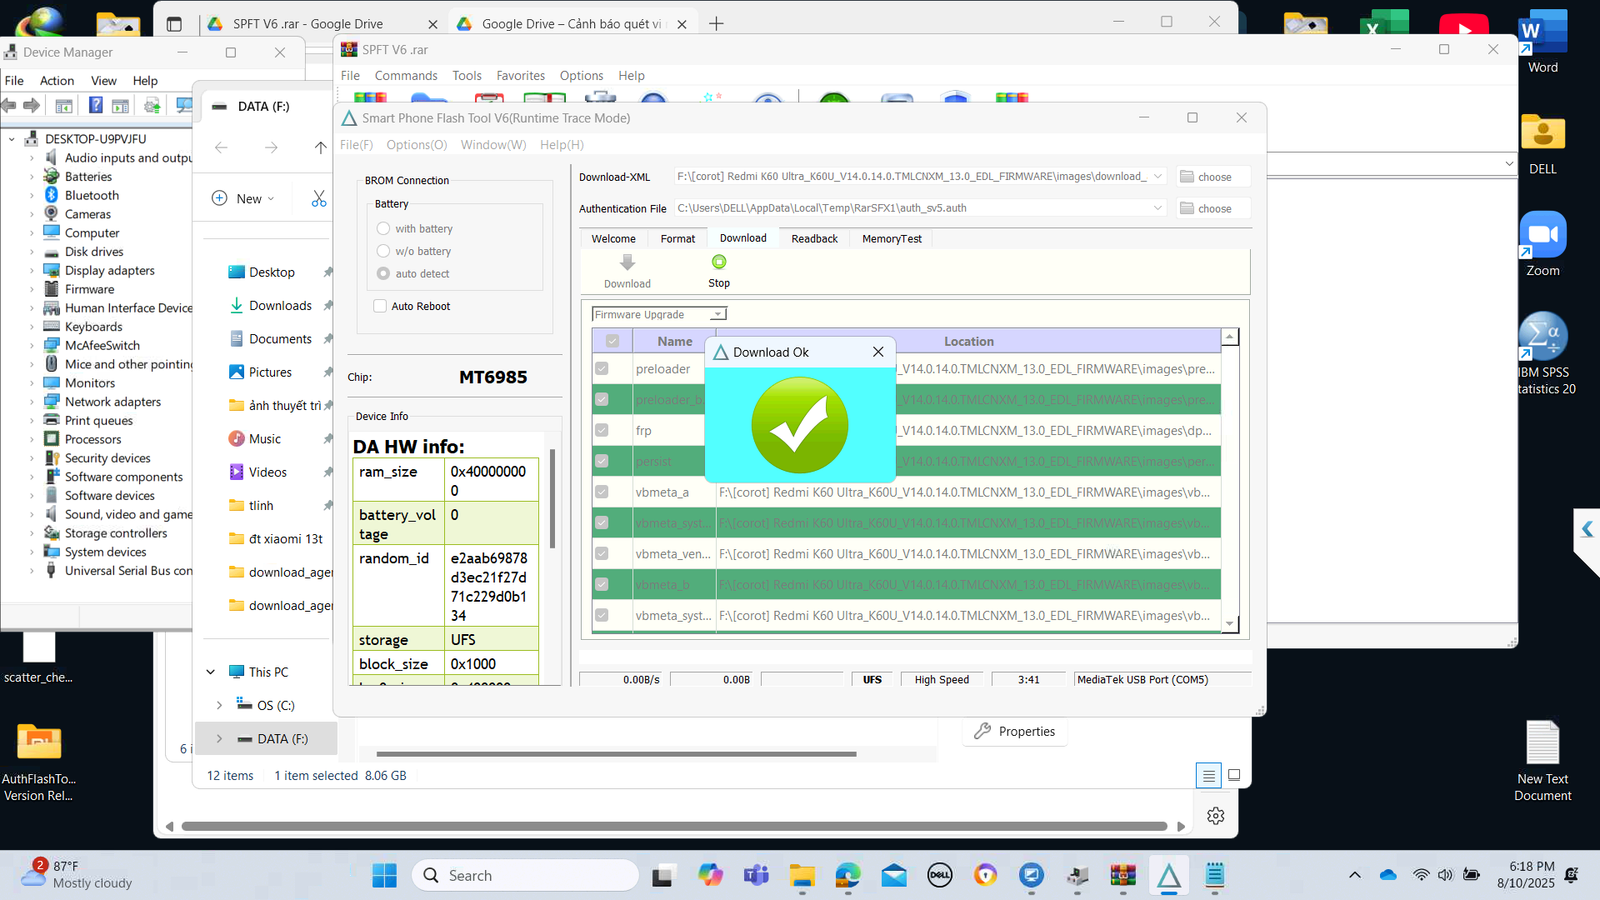
Task: Select the 'auto detect' battery option
Action: [383, 273]
